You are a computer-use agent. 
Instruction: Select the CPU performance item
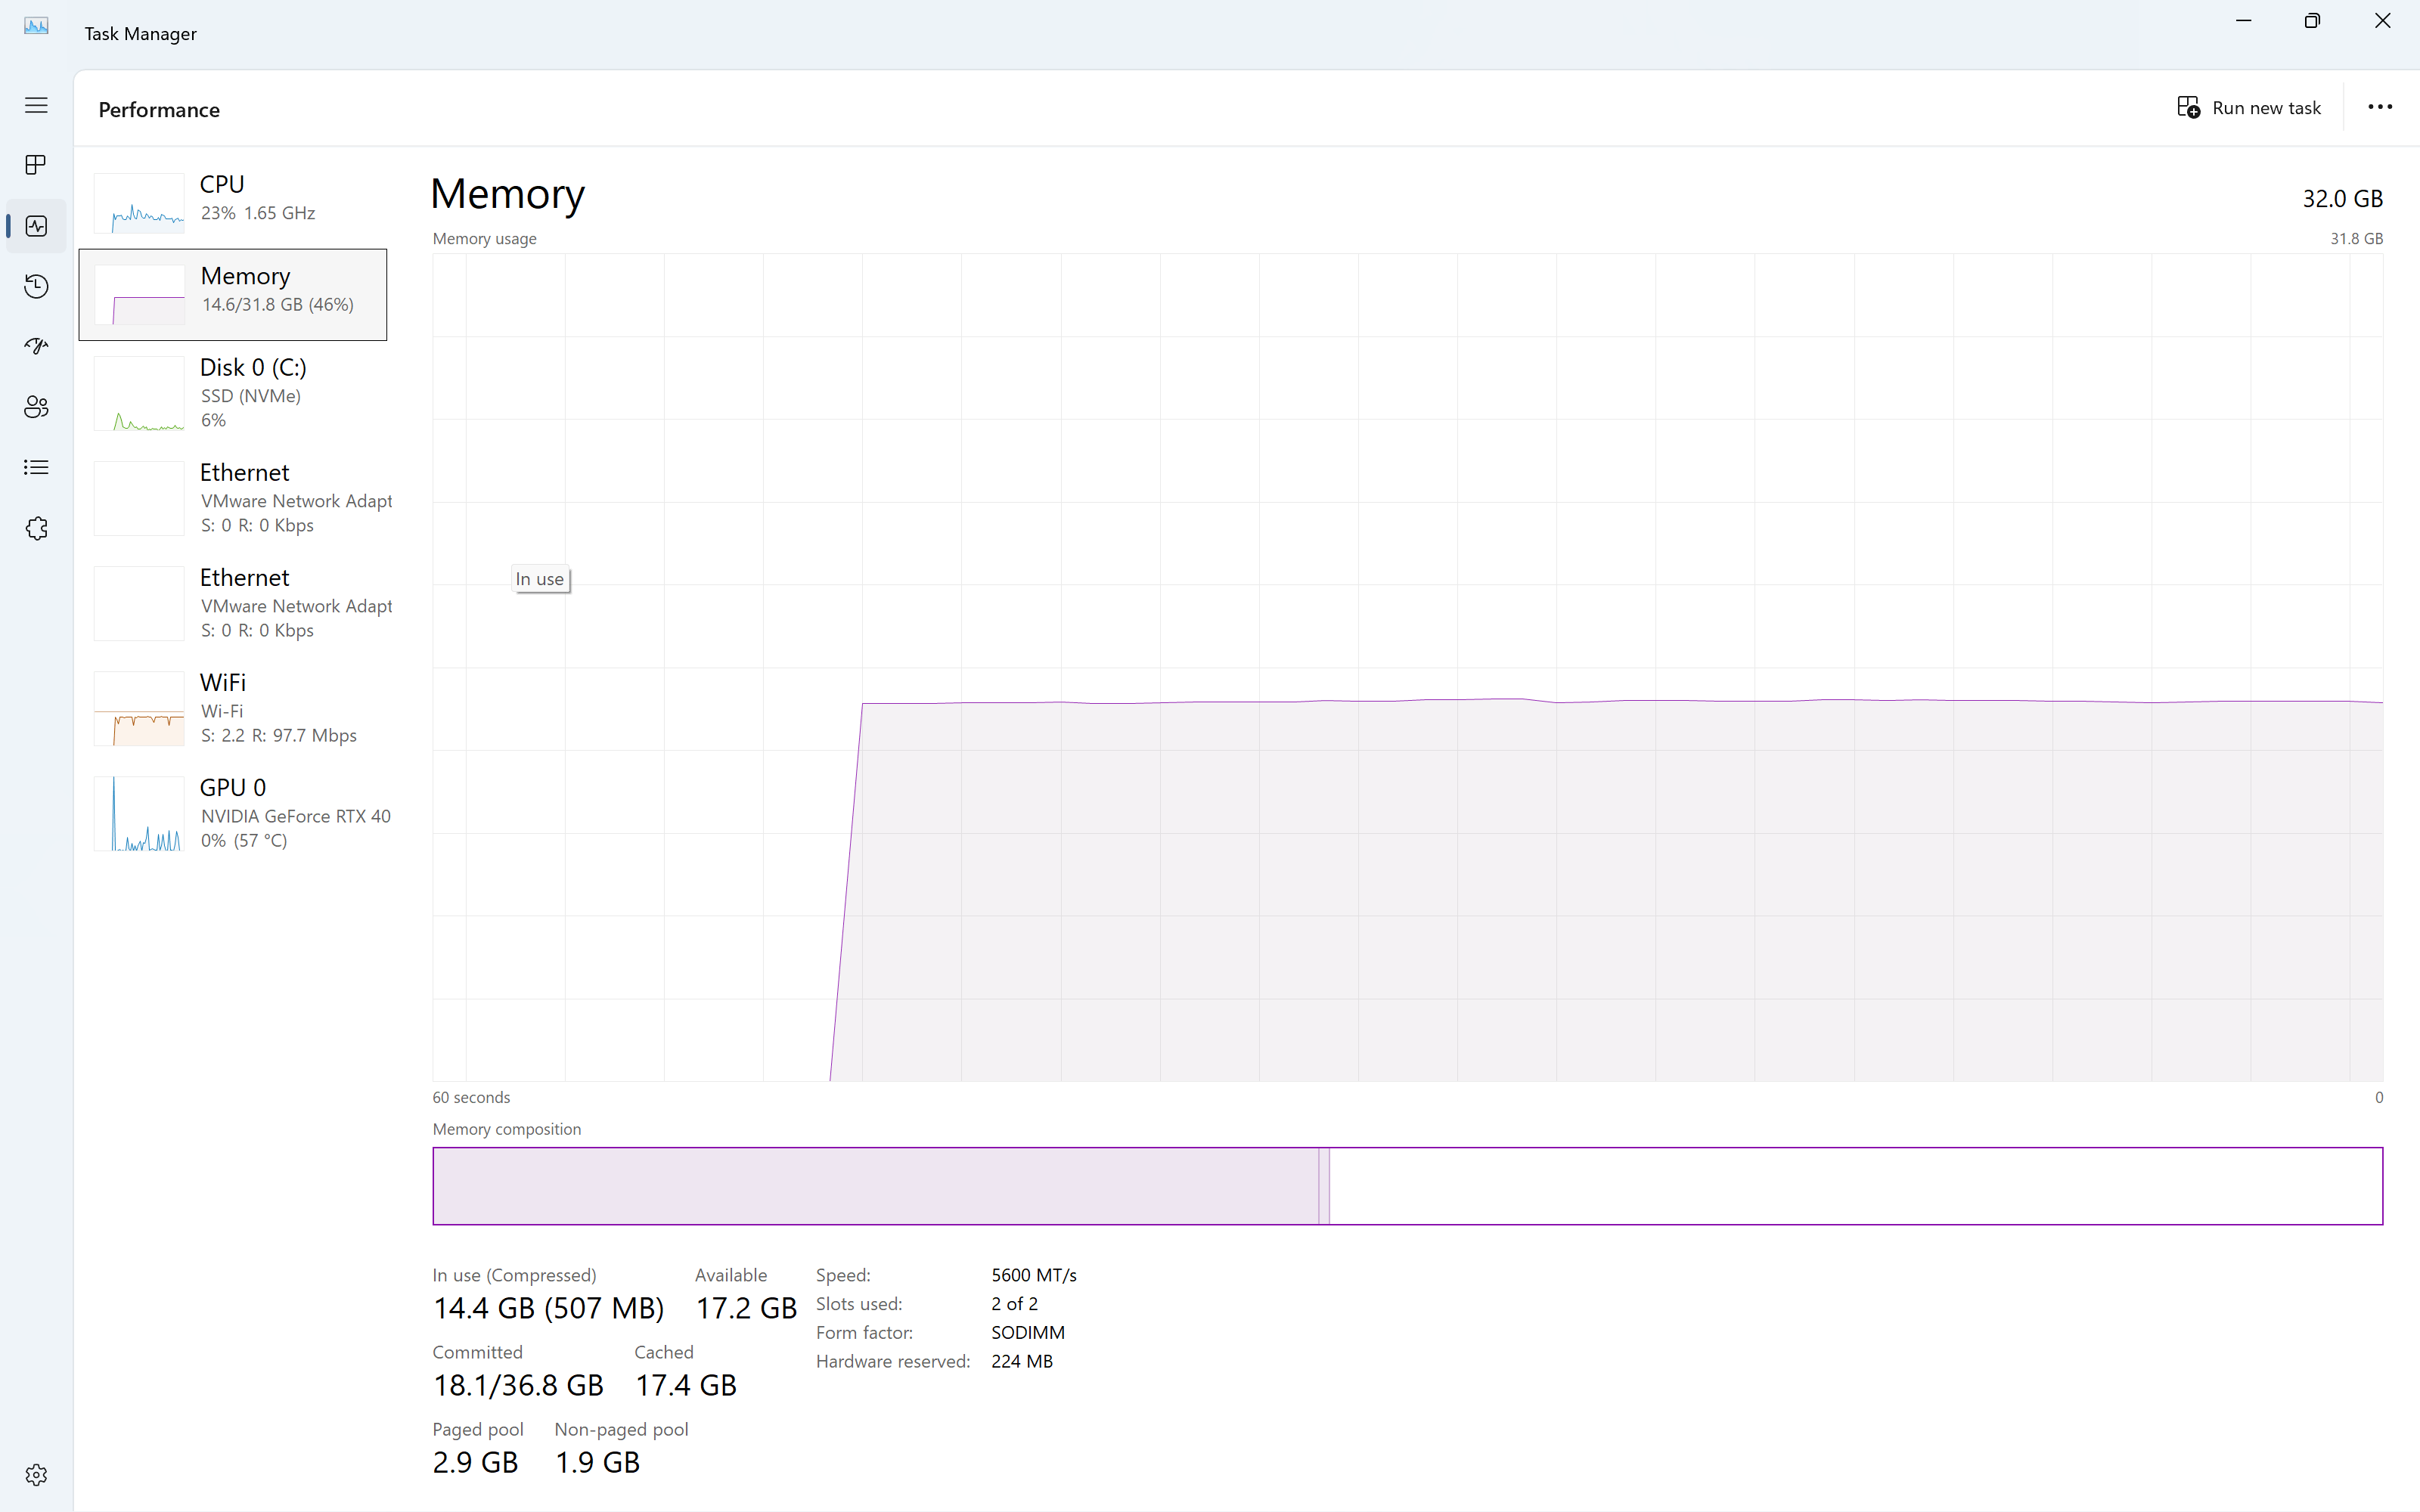pyautogui.click(x=240, y=198)
